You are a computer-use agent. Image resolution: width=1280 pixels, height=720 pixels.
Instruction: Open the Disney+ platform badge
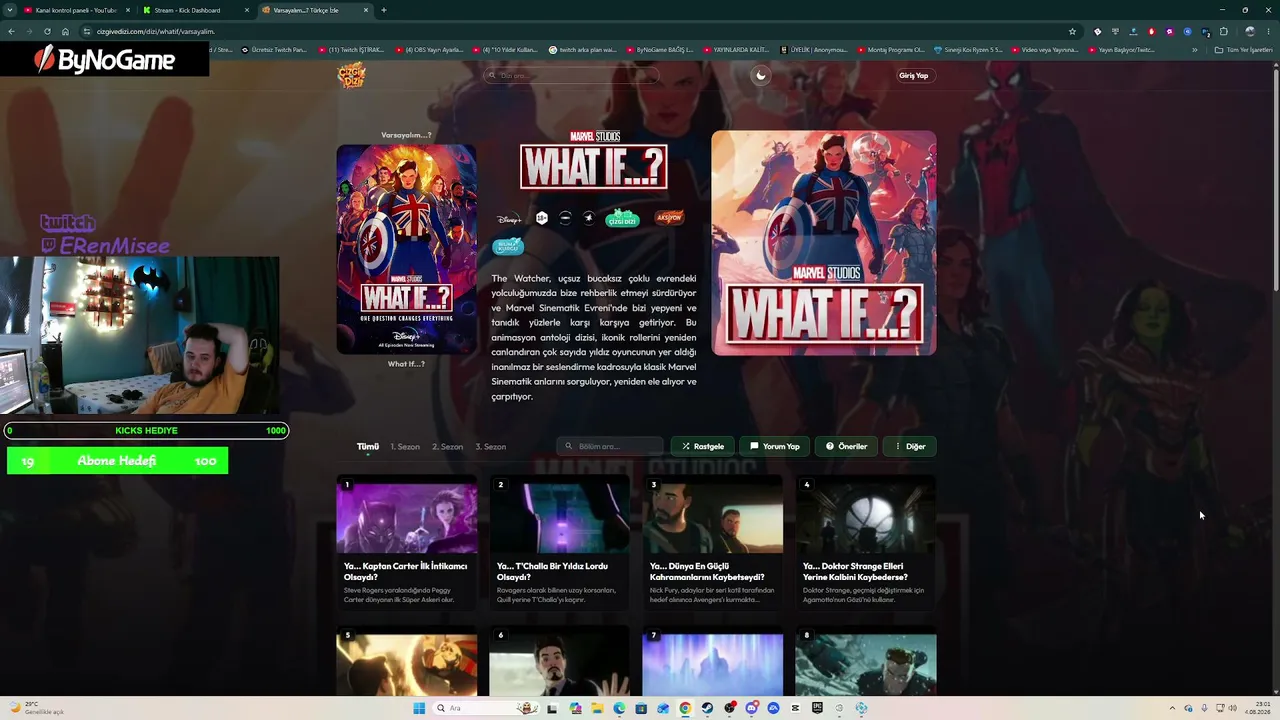click(509, 218)
